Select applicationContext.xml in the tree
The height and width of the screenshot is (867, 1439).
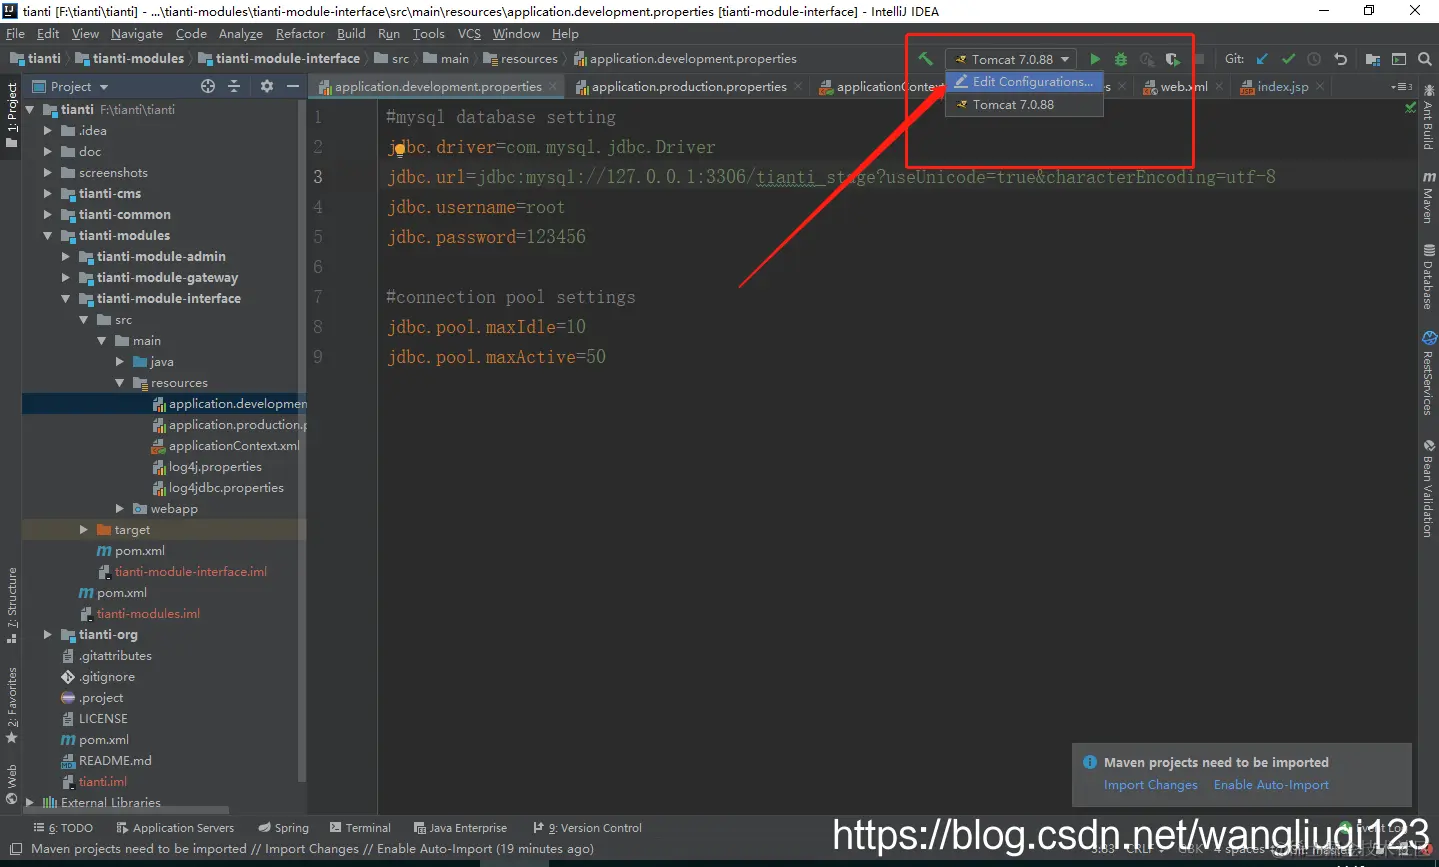tap(234, 446)
